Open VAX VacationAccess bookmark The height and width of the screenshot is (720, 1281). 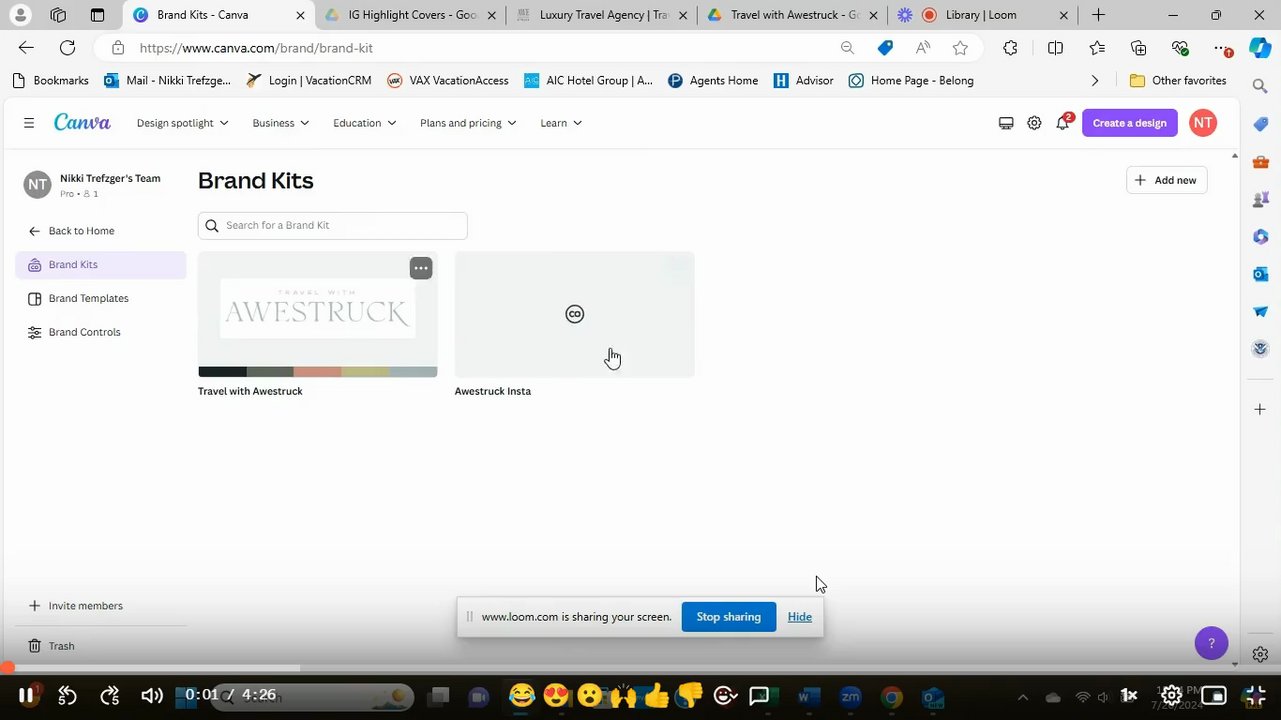pyautogui.click(x=447, y=81)
